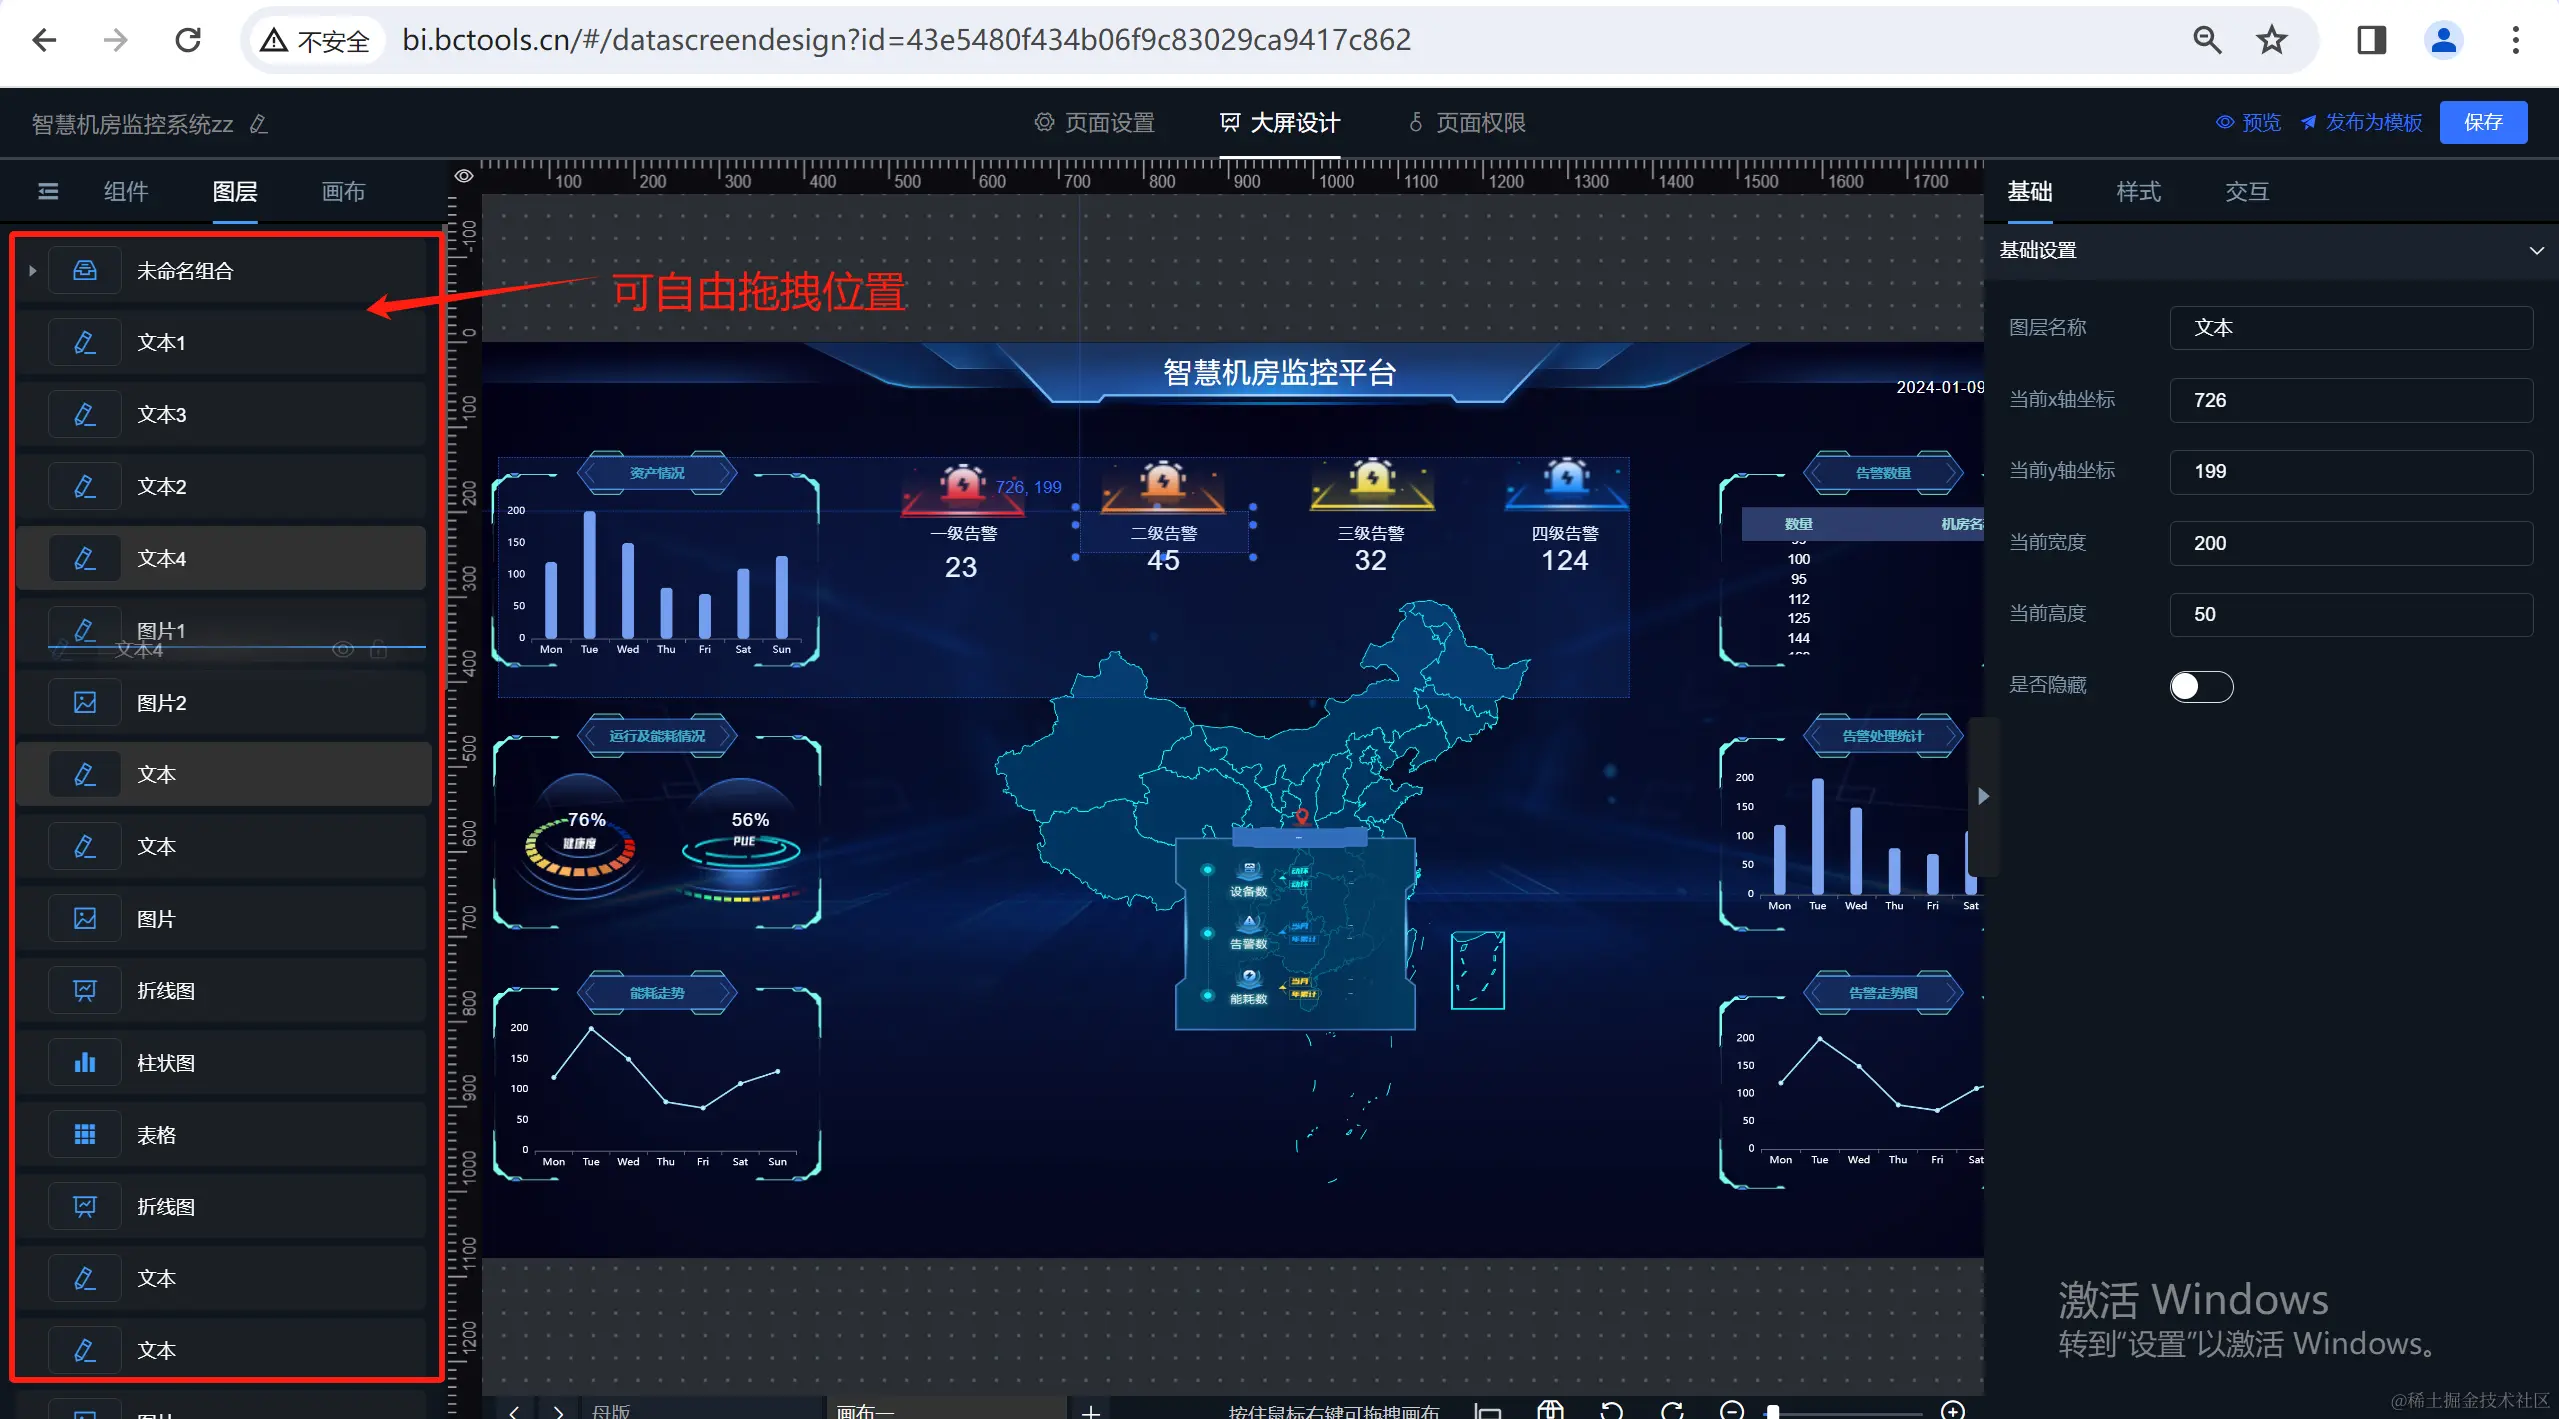2559x1419 pixels.
Task: Click the undo icon in bottom toolbar
Action: coord(1611,1410)
